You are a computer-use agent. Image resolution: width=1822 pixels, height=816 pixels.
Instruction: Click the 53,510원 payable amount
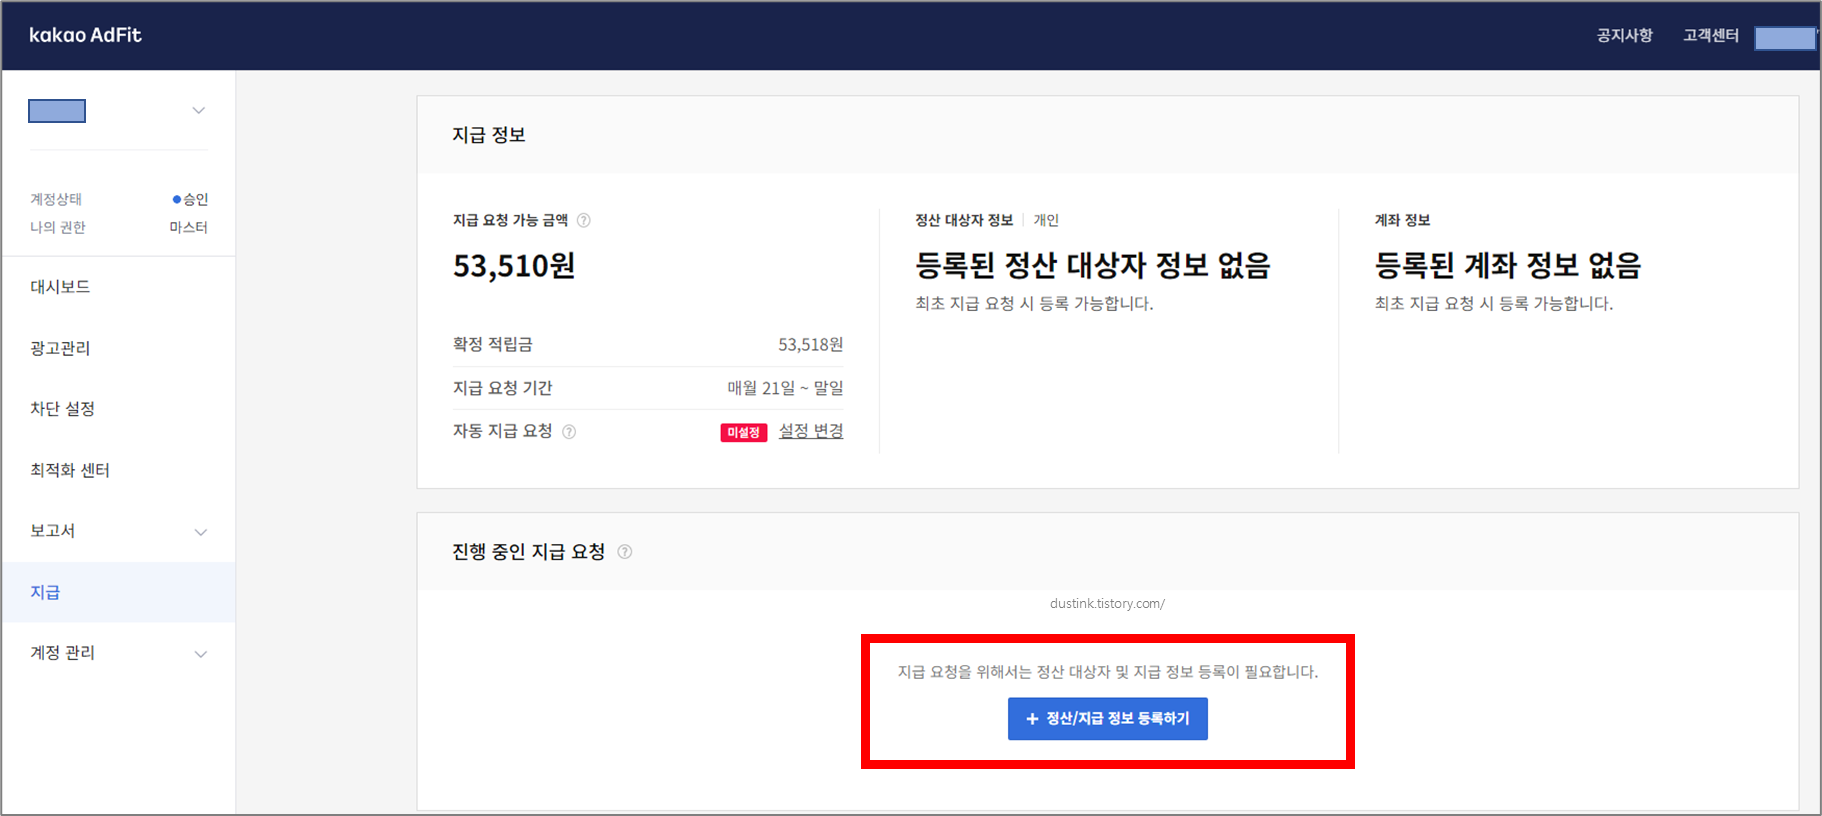tap(514, 266)
